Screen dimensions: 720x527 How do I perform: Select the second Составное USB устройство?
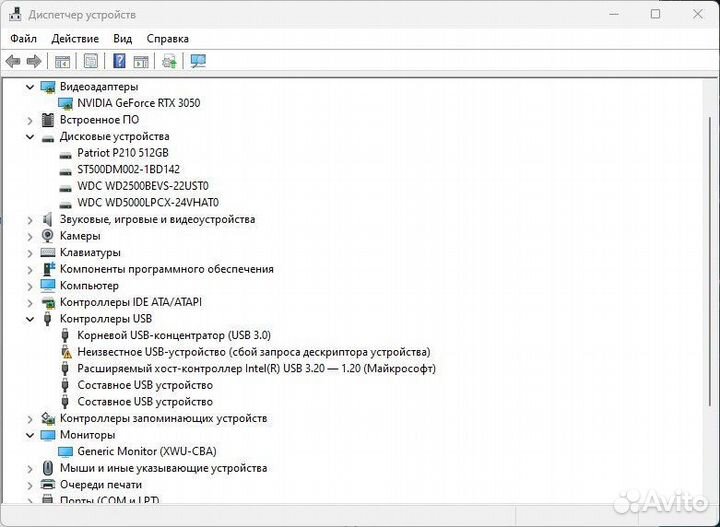pos(145,402)
